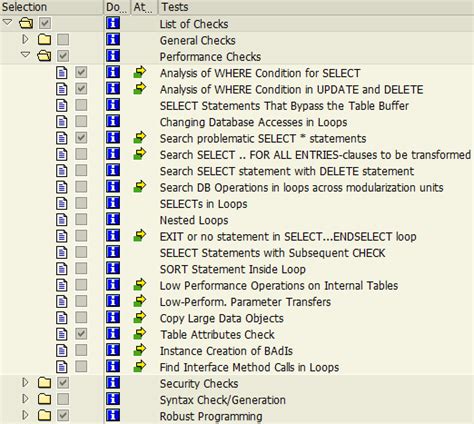Open documentation info icon for Nested Loops

113,219
